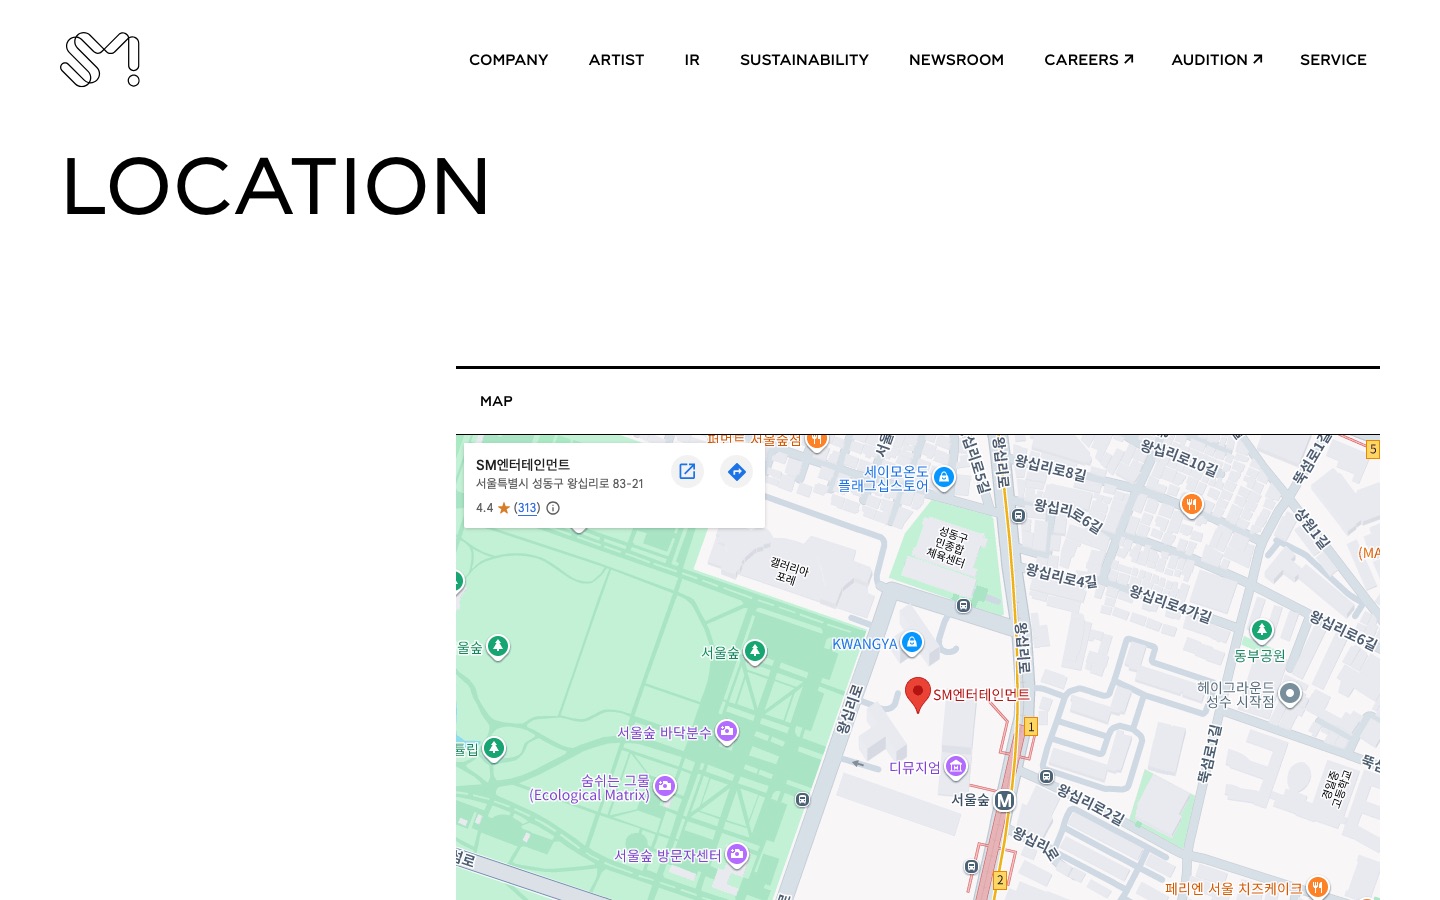Open the SERVICE menu
This screenshot has height=900, width=1440.
pyautogui.click(x=1333, y=60)
